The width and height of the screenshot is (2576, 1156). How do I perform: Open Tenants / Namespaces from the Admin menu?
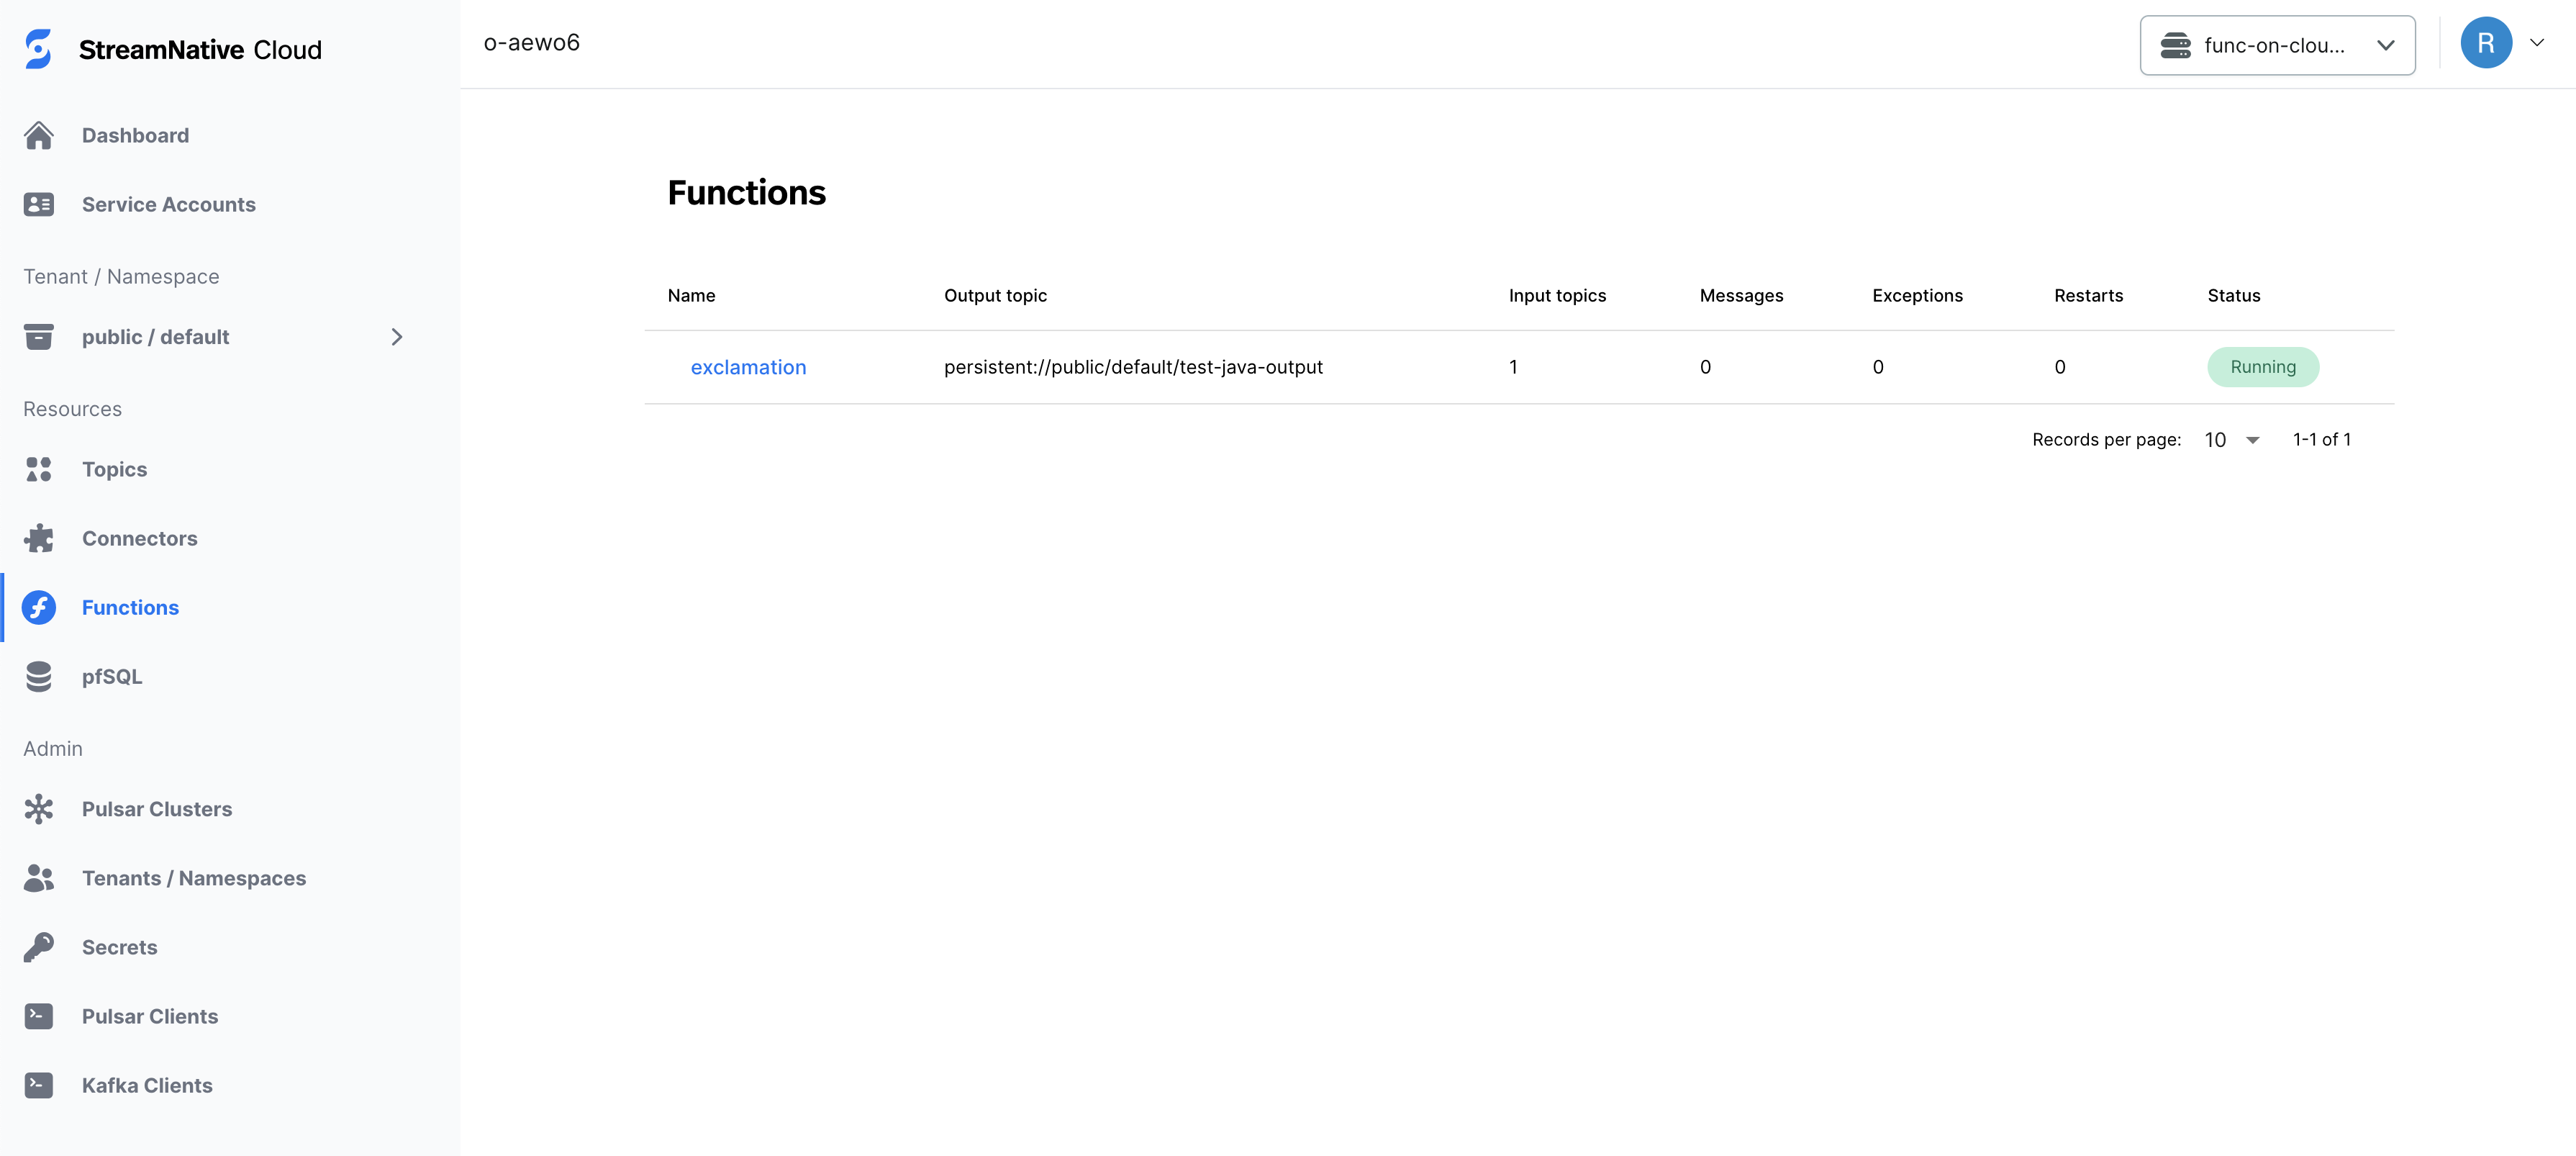point(194,878)
